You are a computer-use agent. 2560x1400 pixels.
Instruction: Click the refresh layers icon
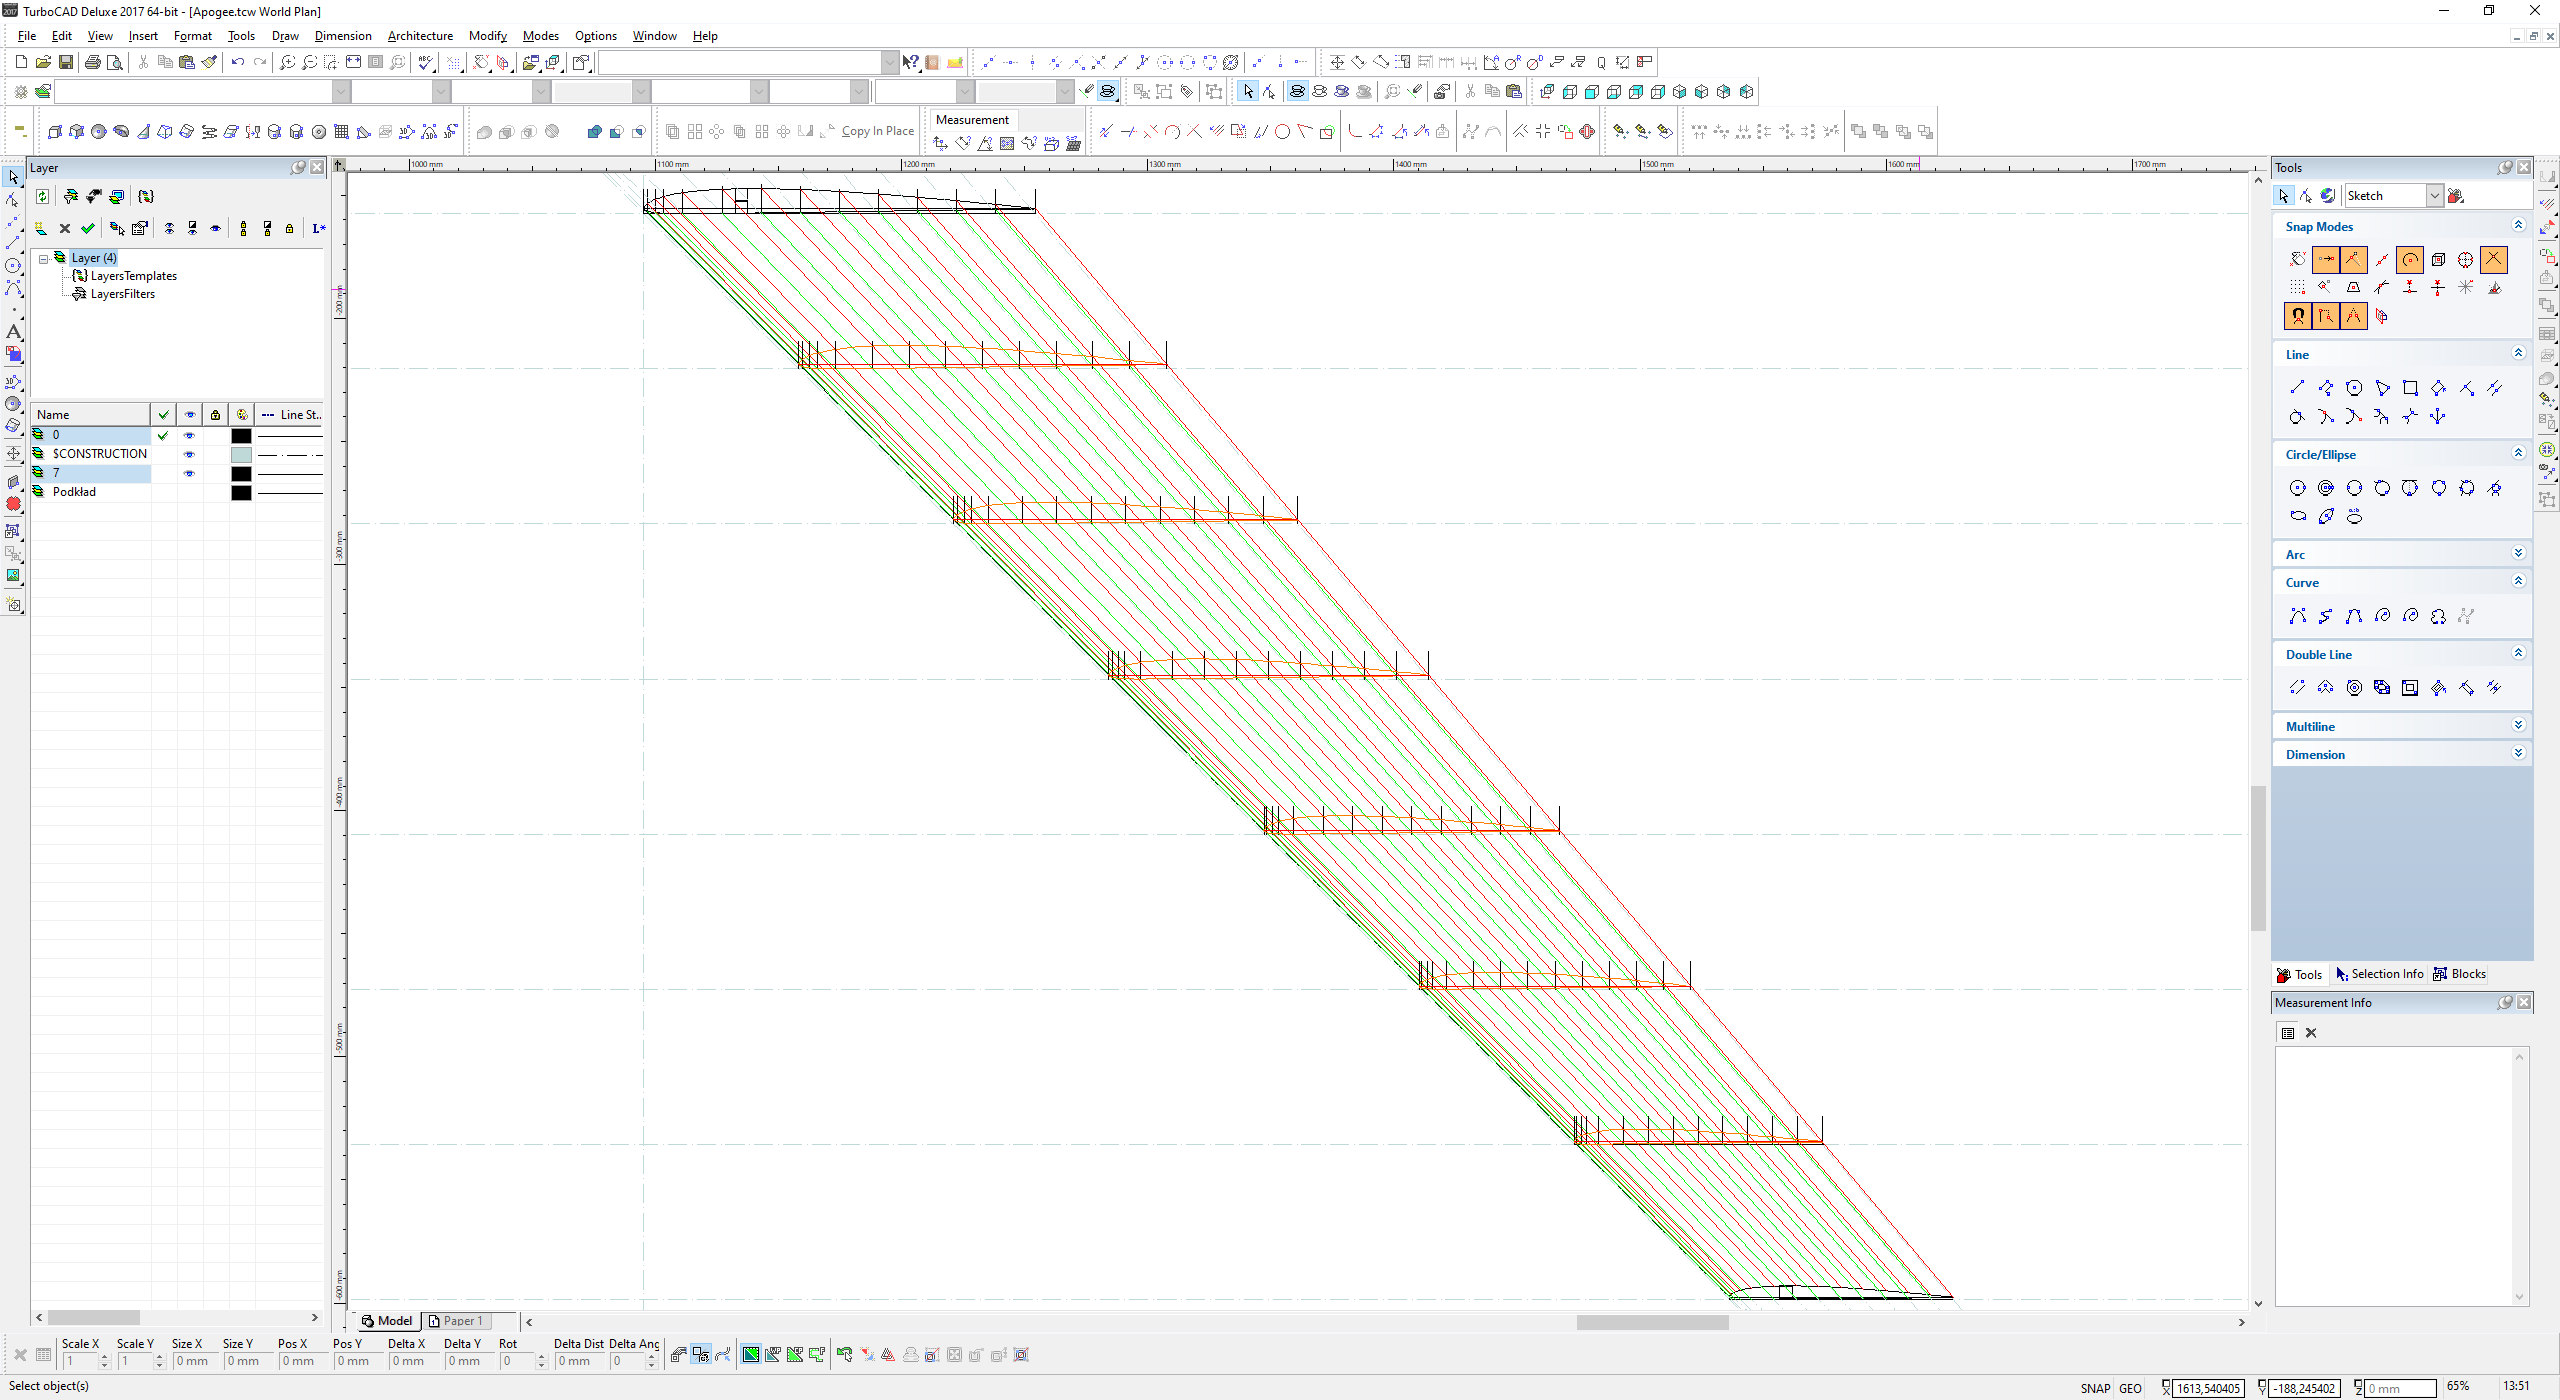click(x=42, y=197)
